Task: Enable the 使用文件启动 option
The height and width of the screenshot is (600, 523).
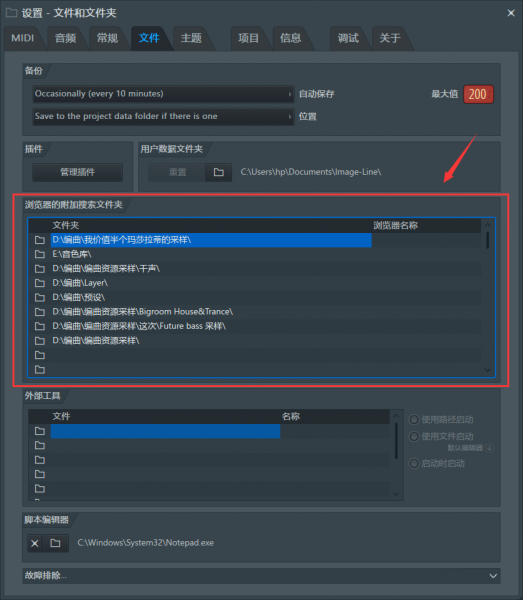Action: [414, 437]
